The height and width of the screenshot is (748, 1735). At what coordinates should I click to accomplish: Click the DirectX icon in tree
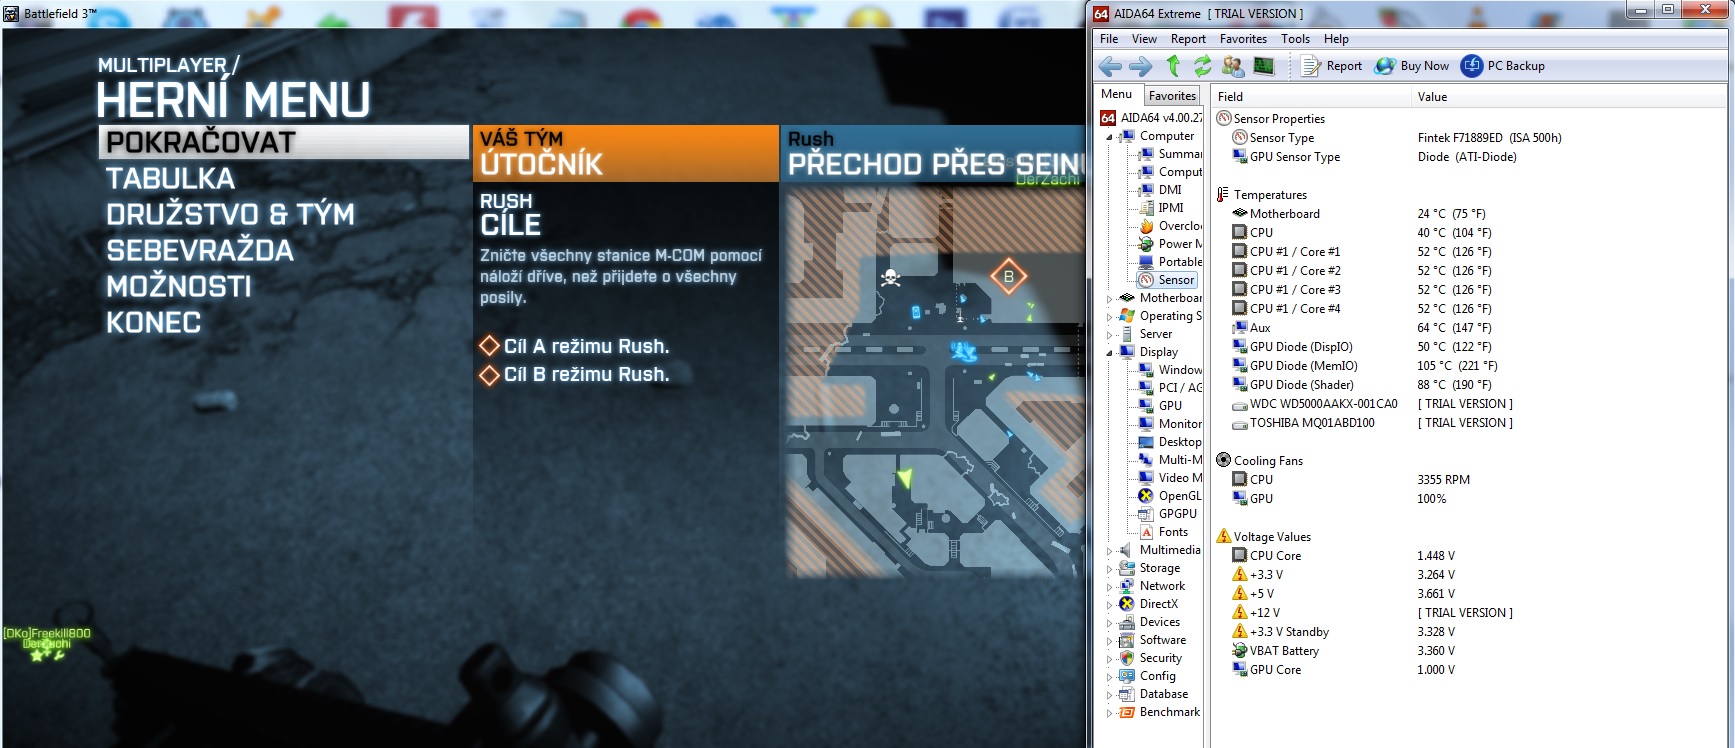click(x=1127, y=604)
